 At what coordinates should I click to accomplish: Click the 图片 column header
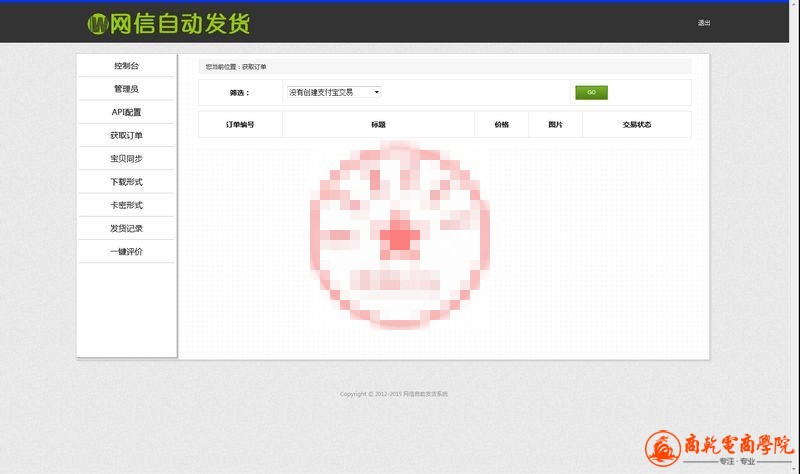[x=555, y=124]
